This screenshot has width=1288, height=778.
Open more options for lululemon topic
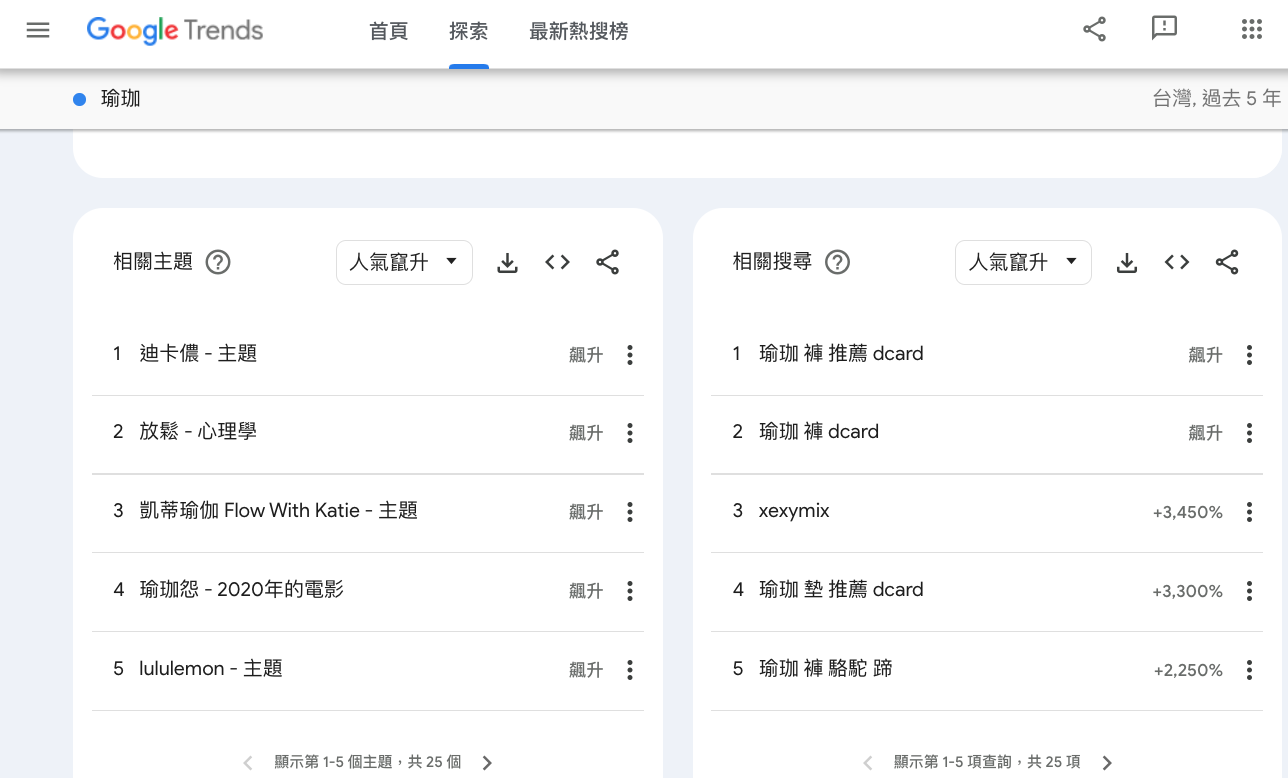[630, 670]
